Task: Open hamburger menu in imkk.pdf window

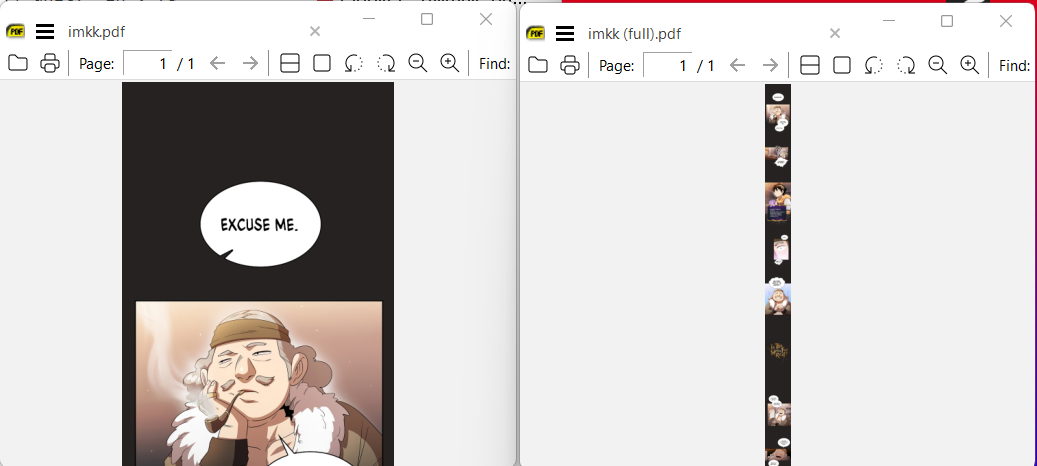Action: point(45,31)
